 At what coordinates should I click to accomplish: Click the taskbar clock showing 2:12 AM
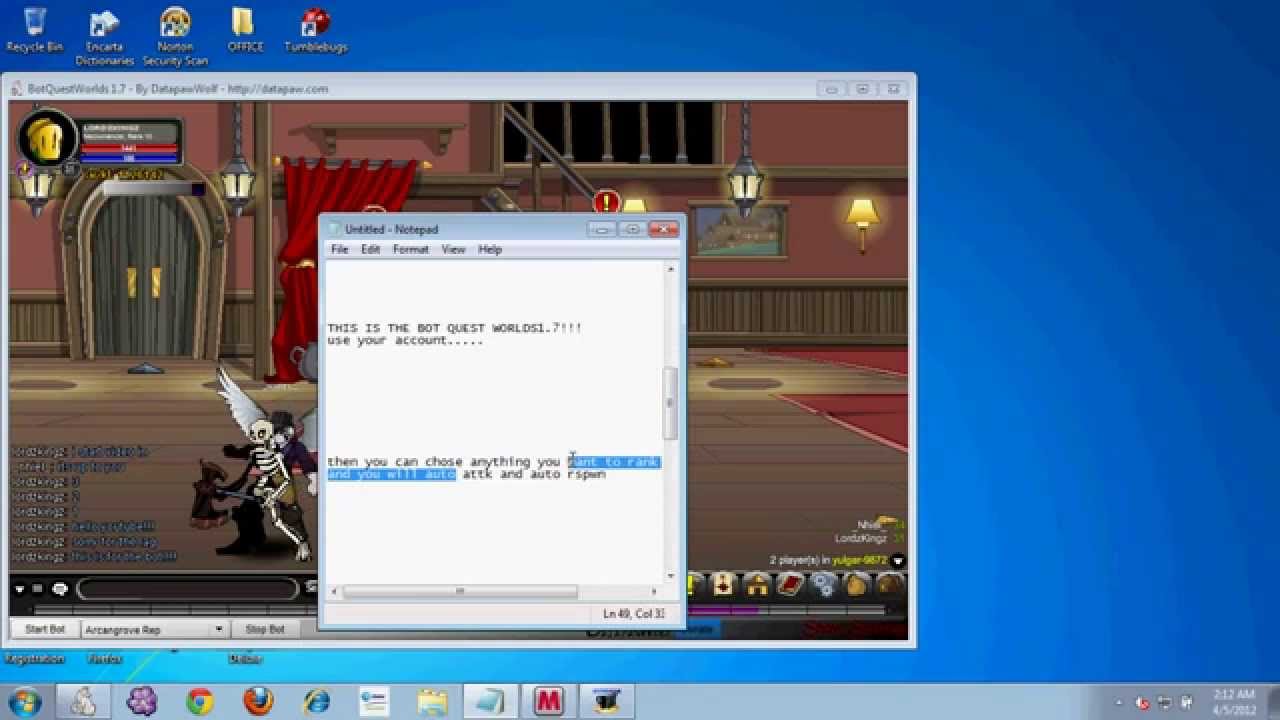coord(1233,701)
